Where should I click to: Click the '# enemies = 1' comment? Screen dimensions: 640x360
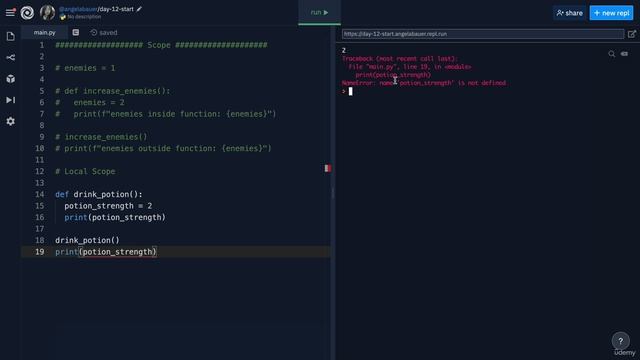pyautogui.click(x=85, y=68)
